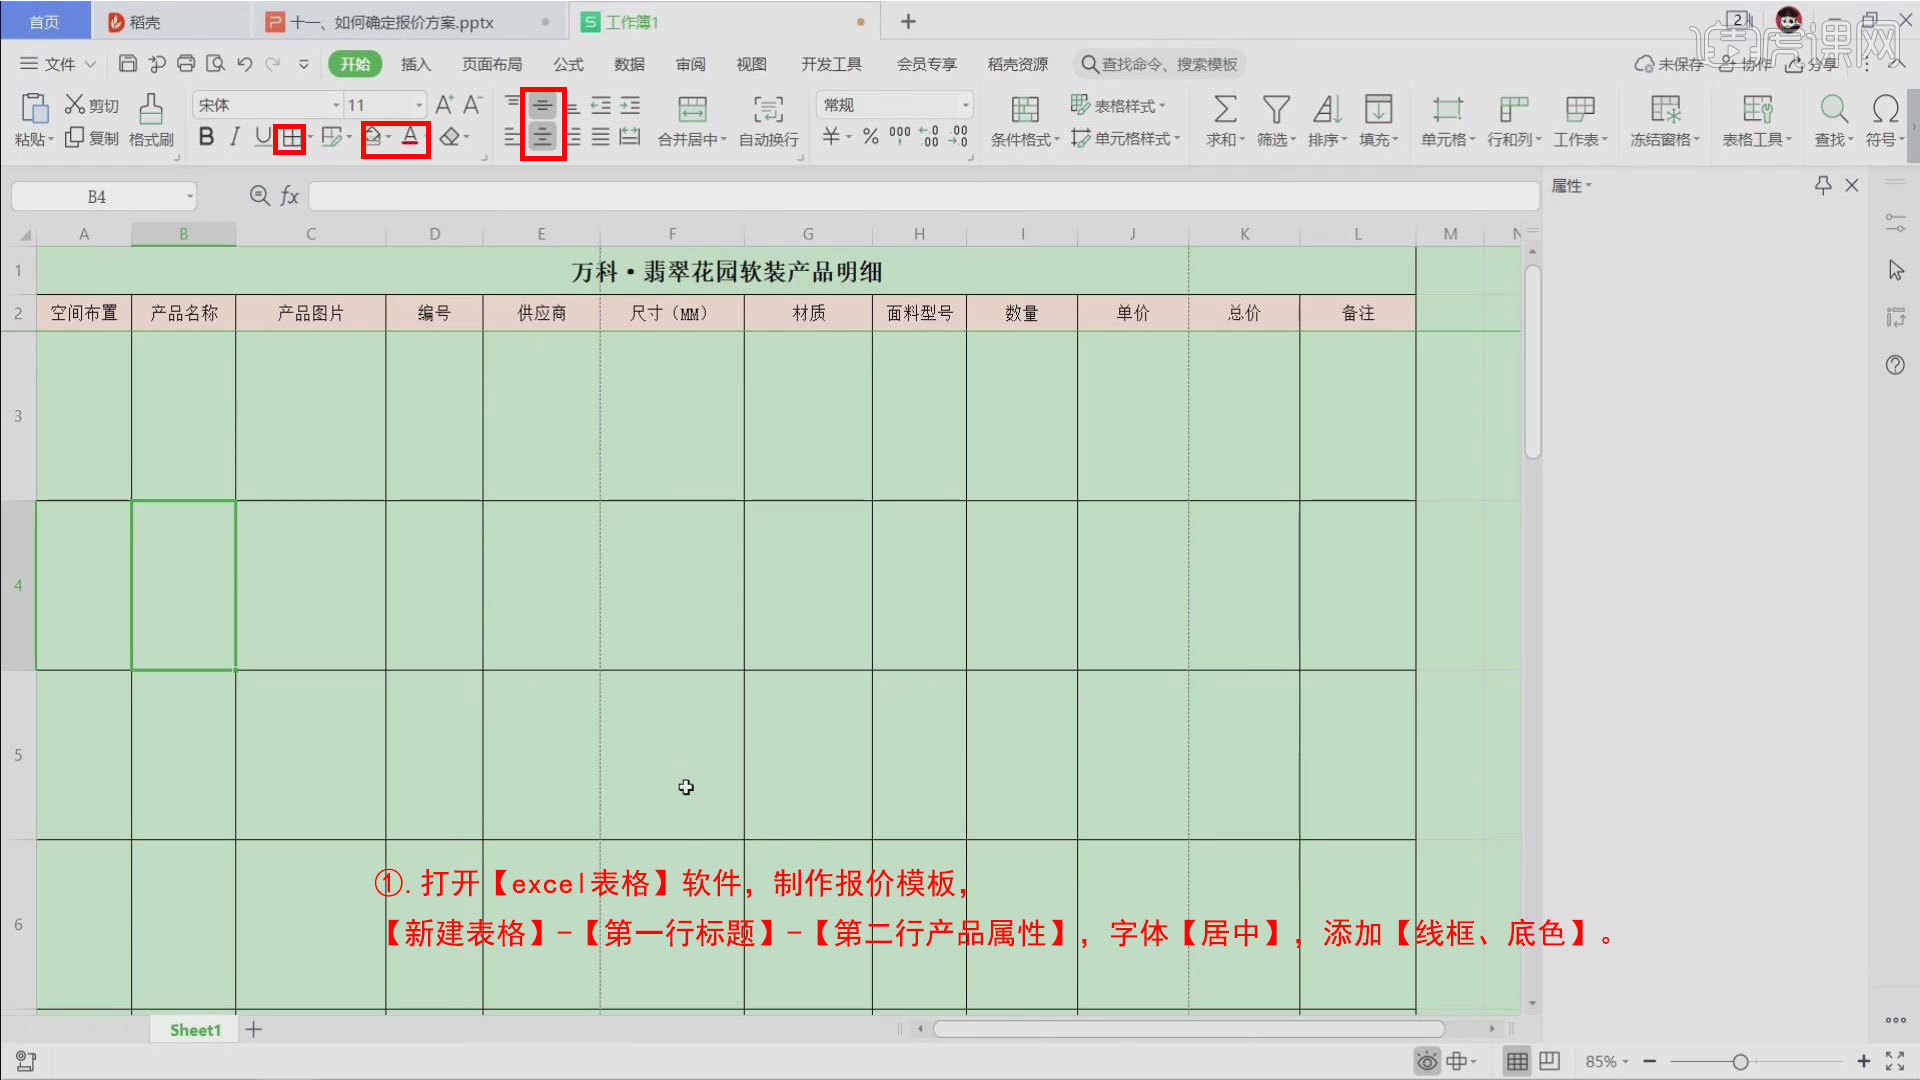
Task: Toggle vertical middle alignment
Action: (x=542, y=105)
